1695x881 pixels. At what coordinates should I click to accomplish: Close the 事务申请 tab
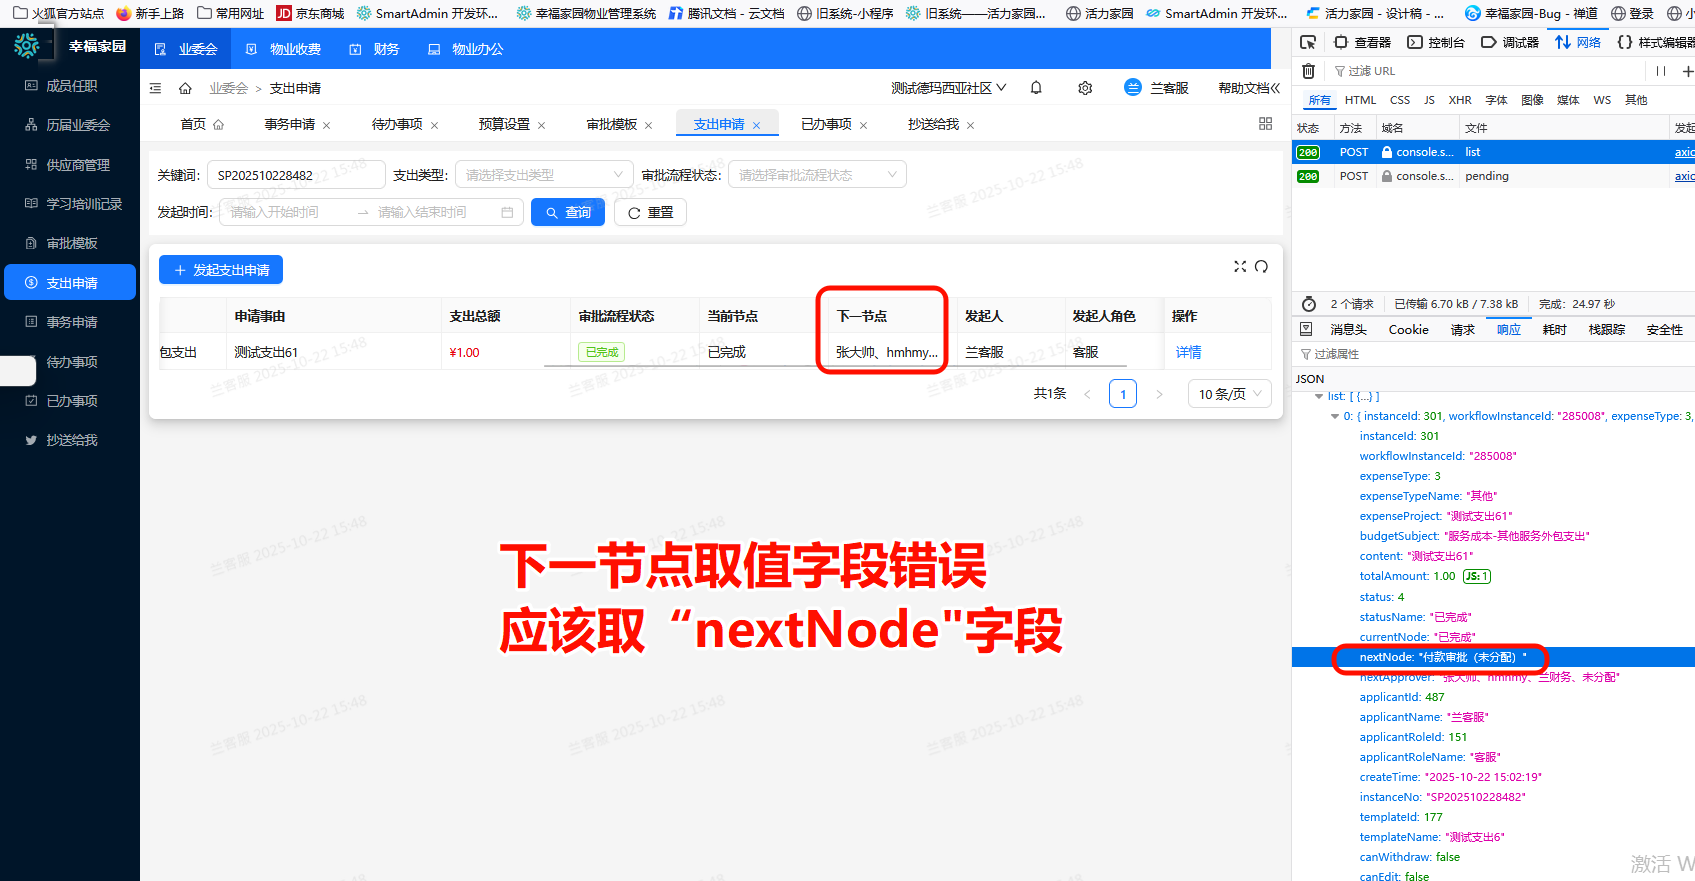click(327, 126)
